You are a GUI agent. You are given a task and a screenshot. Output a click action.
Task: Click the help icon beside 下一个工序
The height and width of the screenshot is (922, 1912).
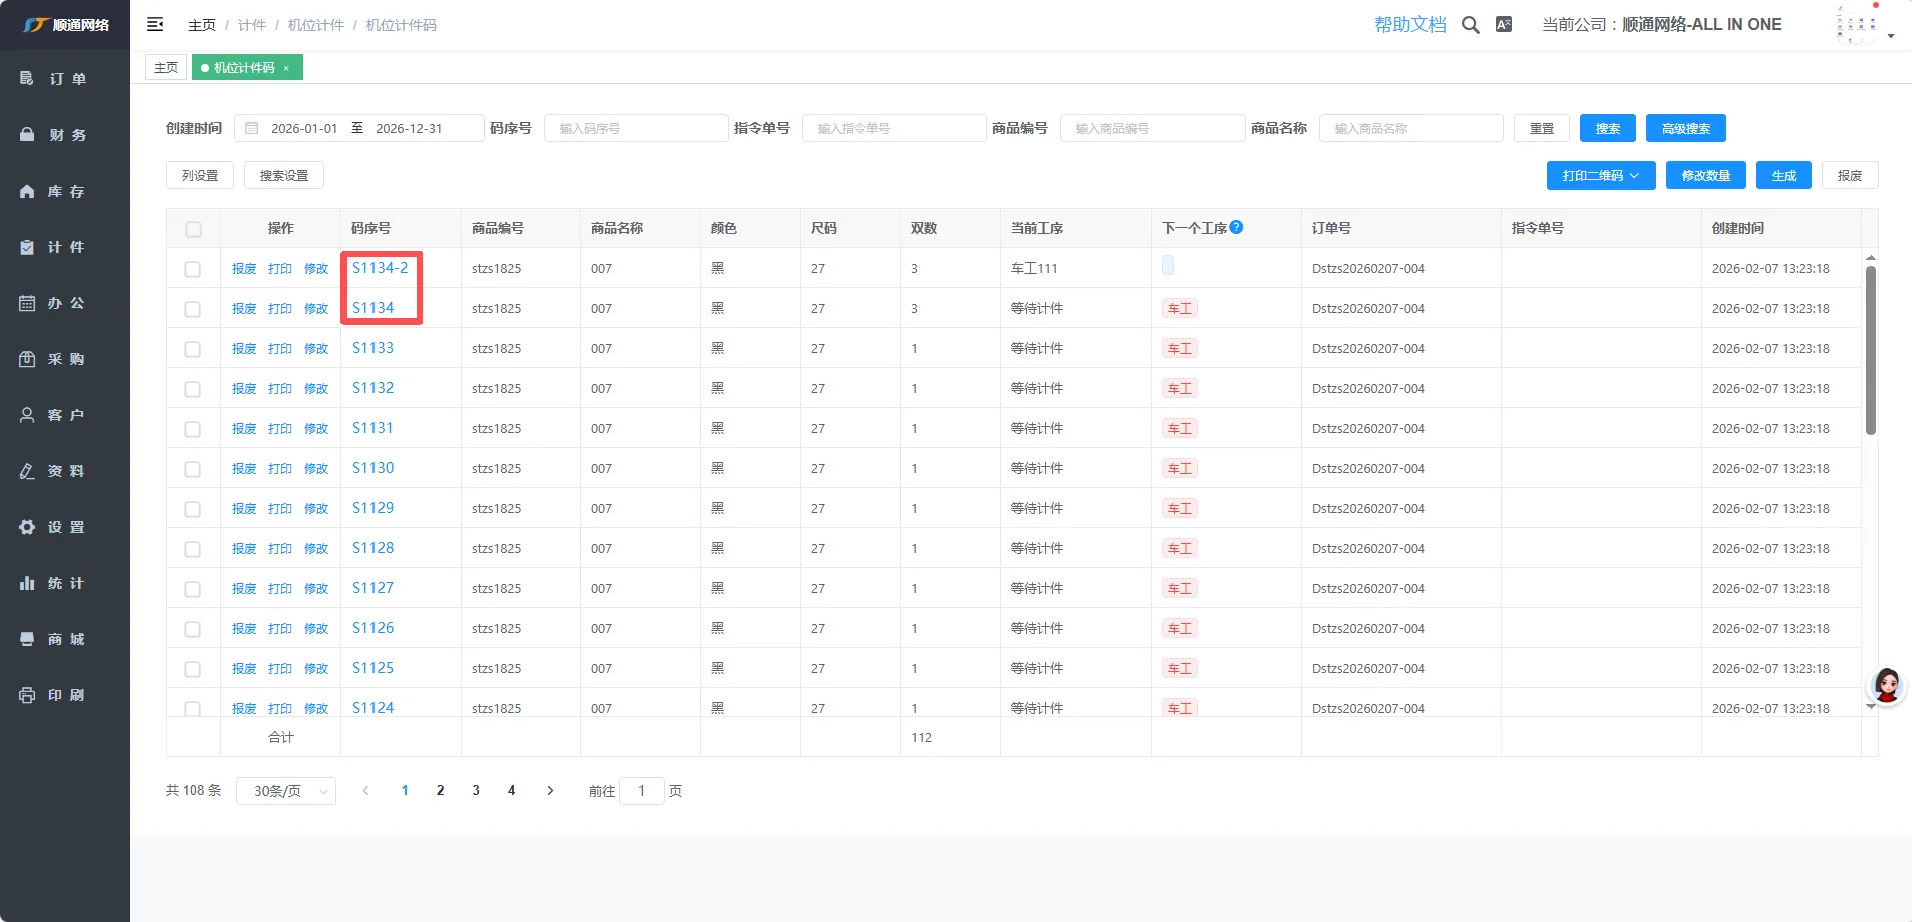coord(1236,227)
